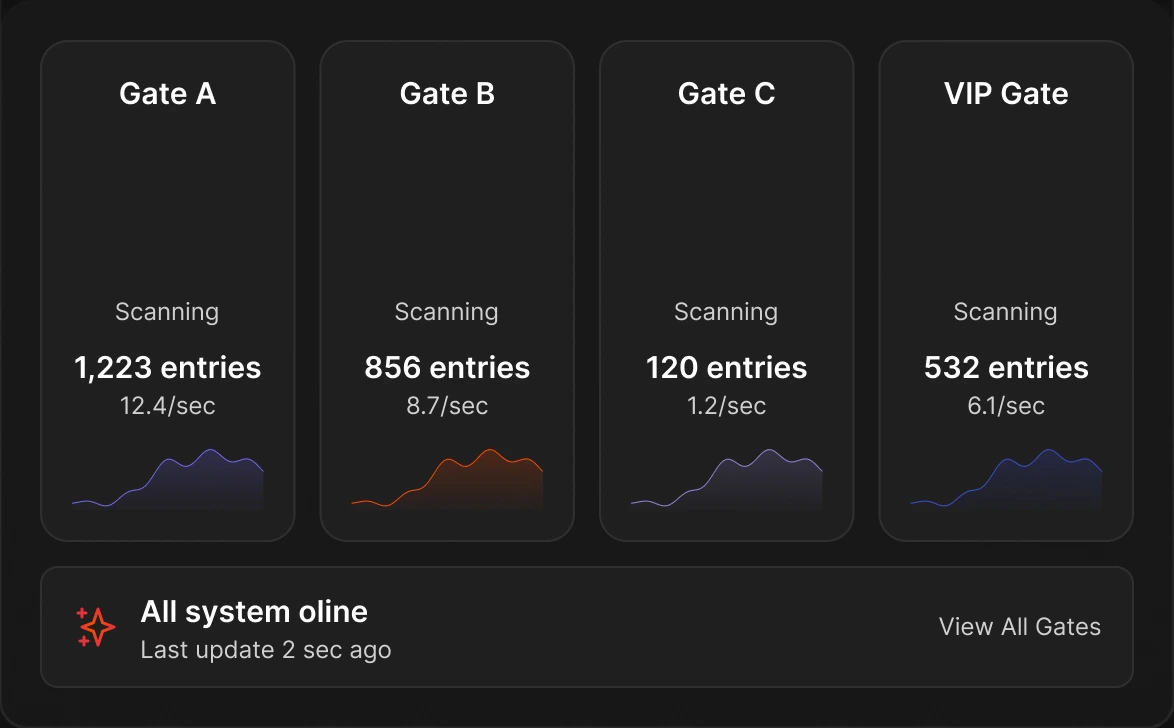Click Gate B orange sparkline chart

[x=447, y=480]
